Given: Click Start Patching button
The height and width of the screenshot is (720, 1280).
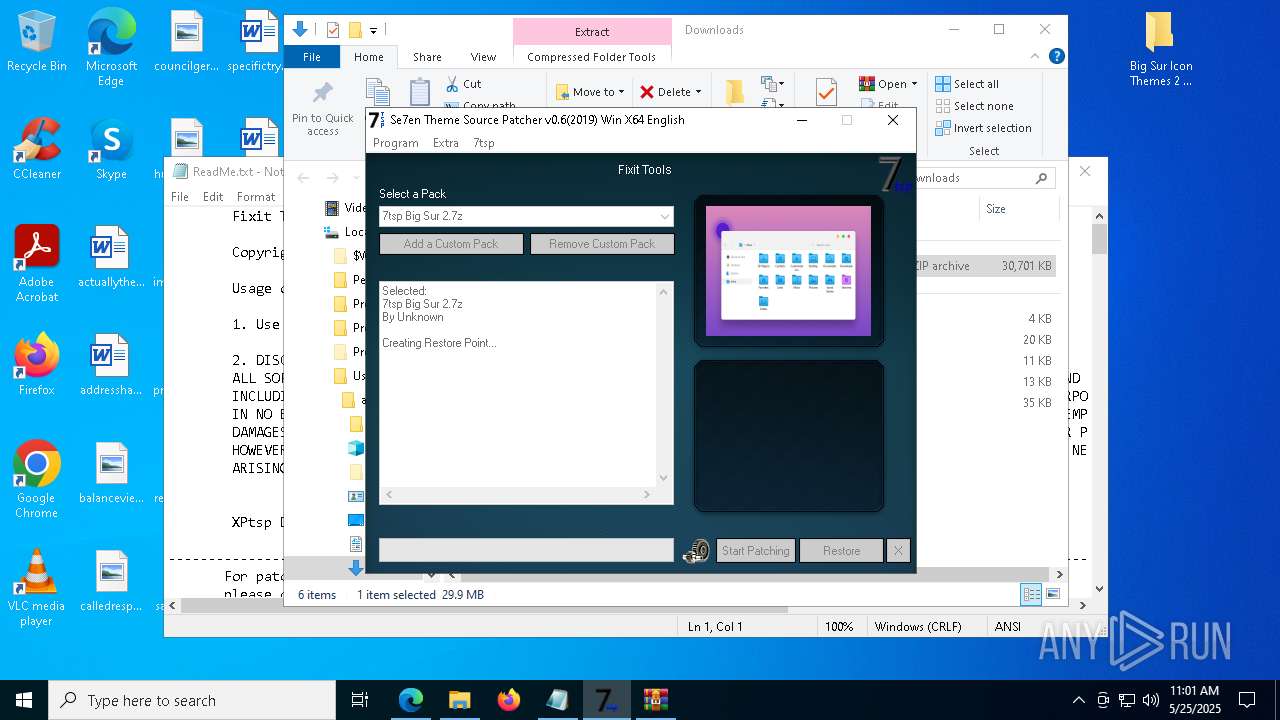Looking at the screenshot, I should (x=755, y=551).
